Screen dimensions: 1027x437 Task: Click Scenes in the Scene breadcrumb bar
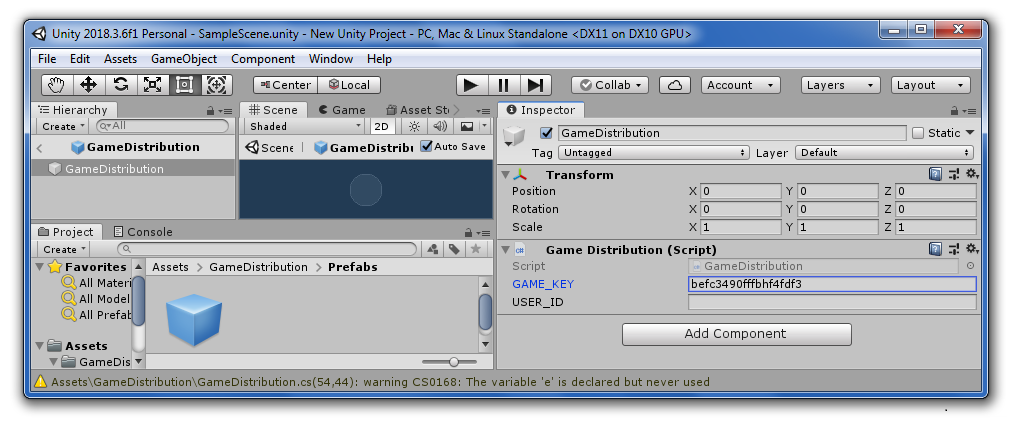(269, 147)
